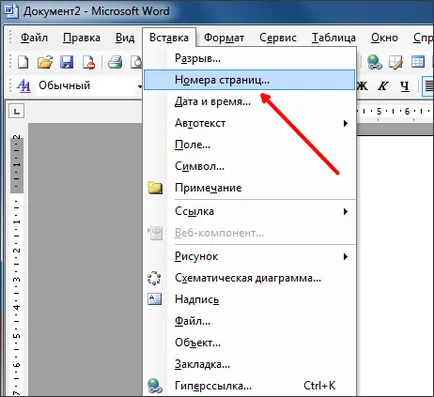434x397 pixels.
Task: Open a file with the folder icon
Action: [x=45, y=62]
